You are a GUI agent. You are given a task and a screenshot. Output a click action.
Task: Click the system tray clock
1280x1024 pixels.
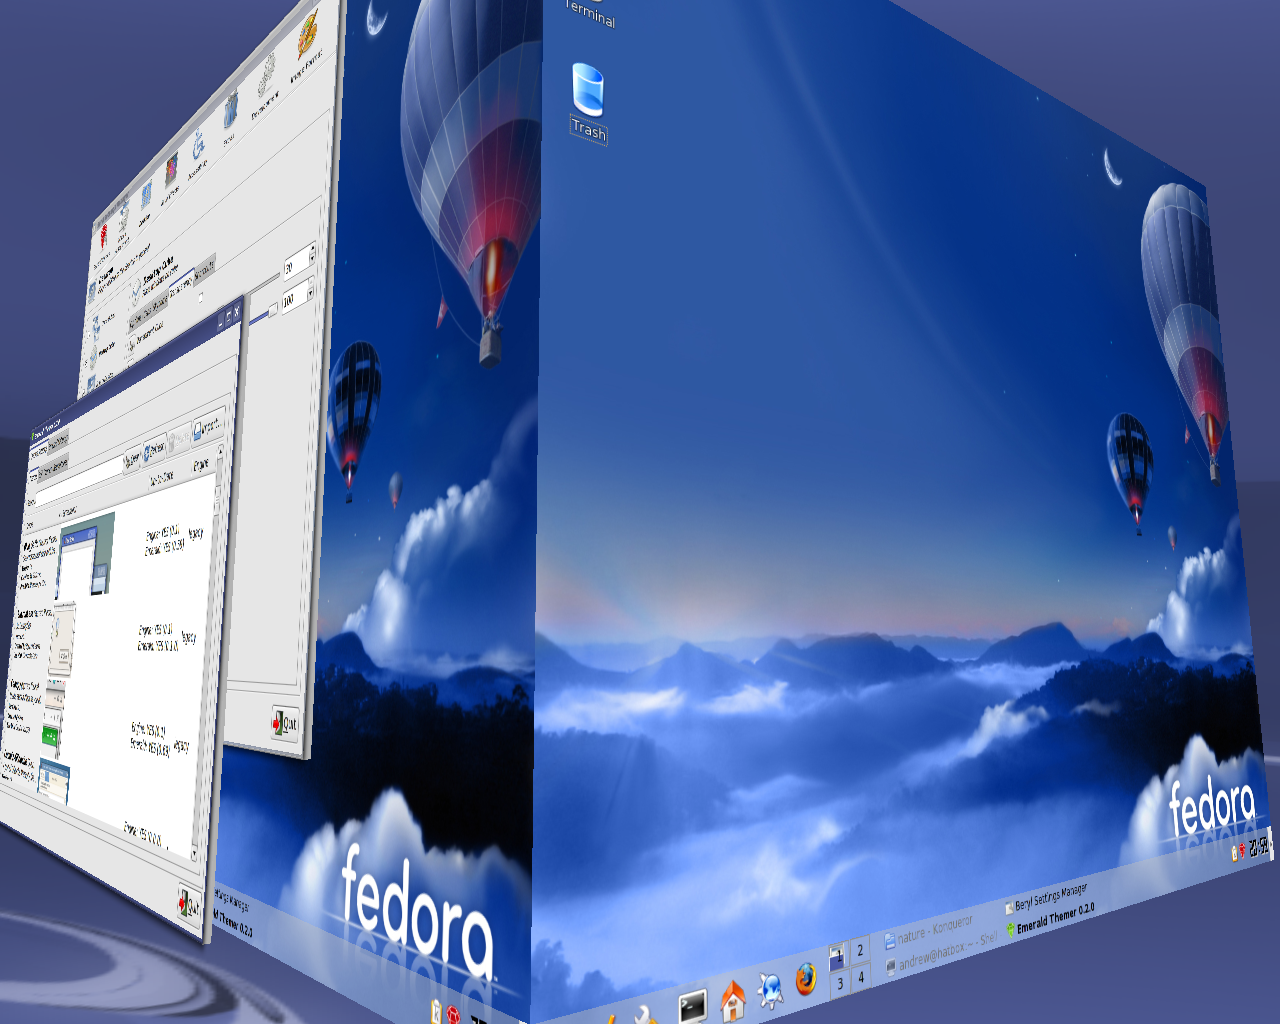(x=1258, y=847)
